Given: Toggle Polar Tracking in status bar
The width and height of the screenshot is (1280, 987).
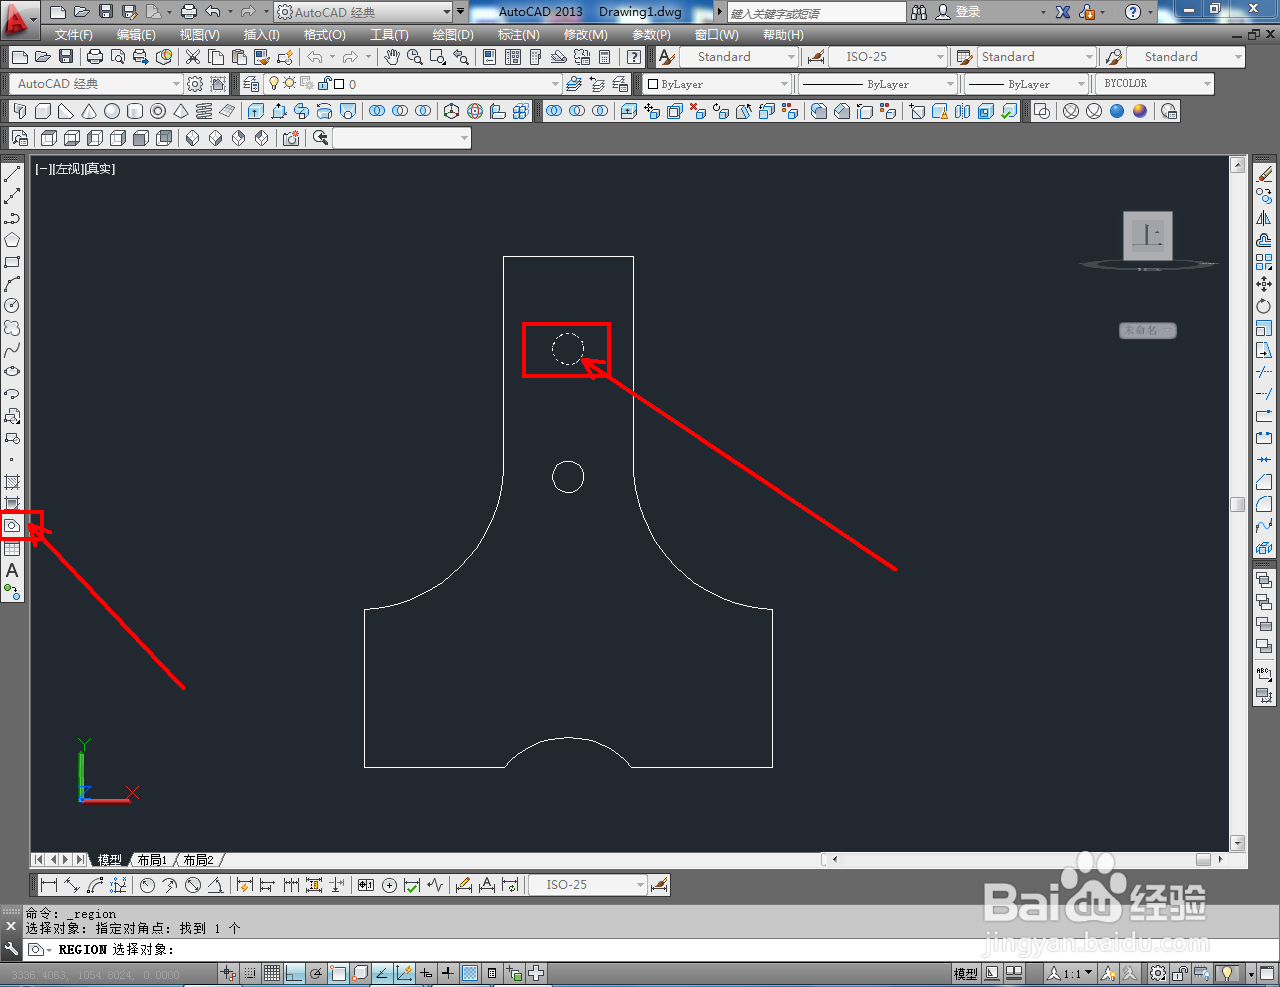Looking at the screenshot, I should 316,973.
